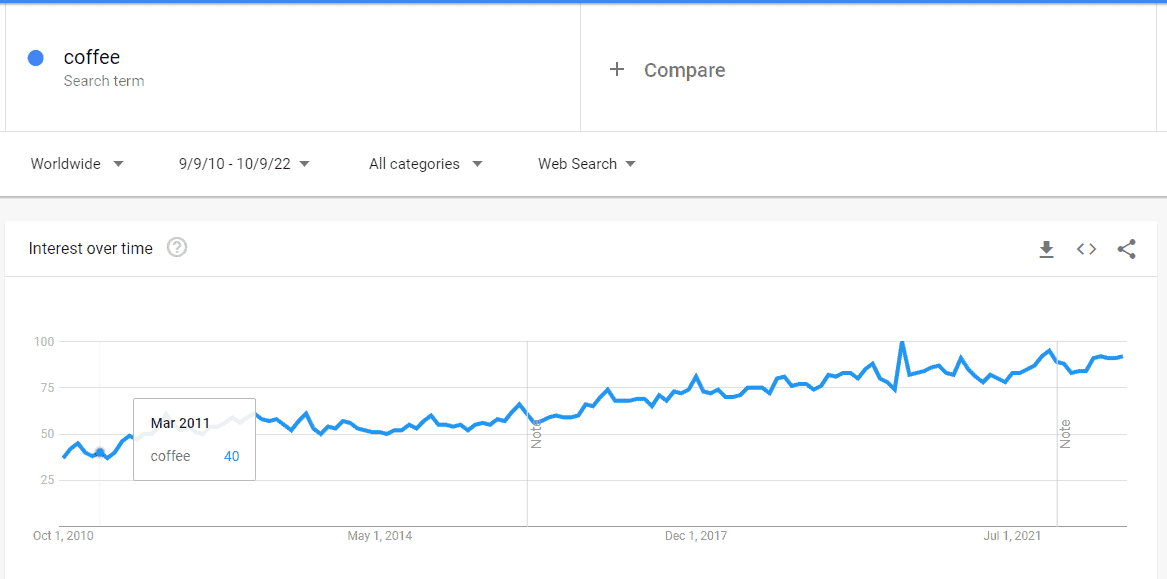Click the highest peak on the trend line
This screenshot has width=1167, height=579.
902,343
